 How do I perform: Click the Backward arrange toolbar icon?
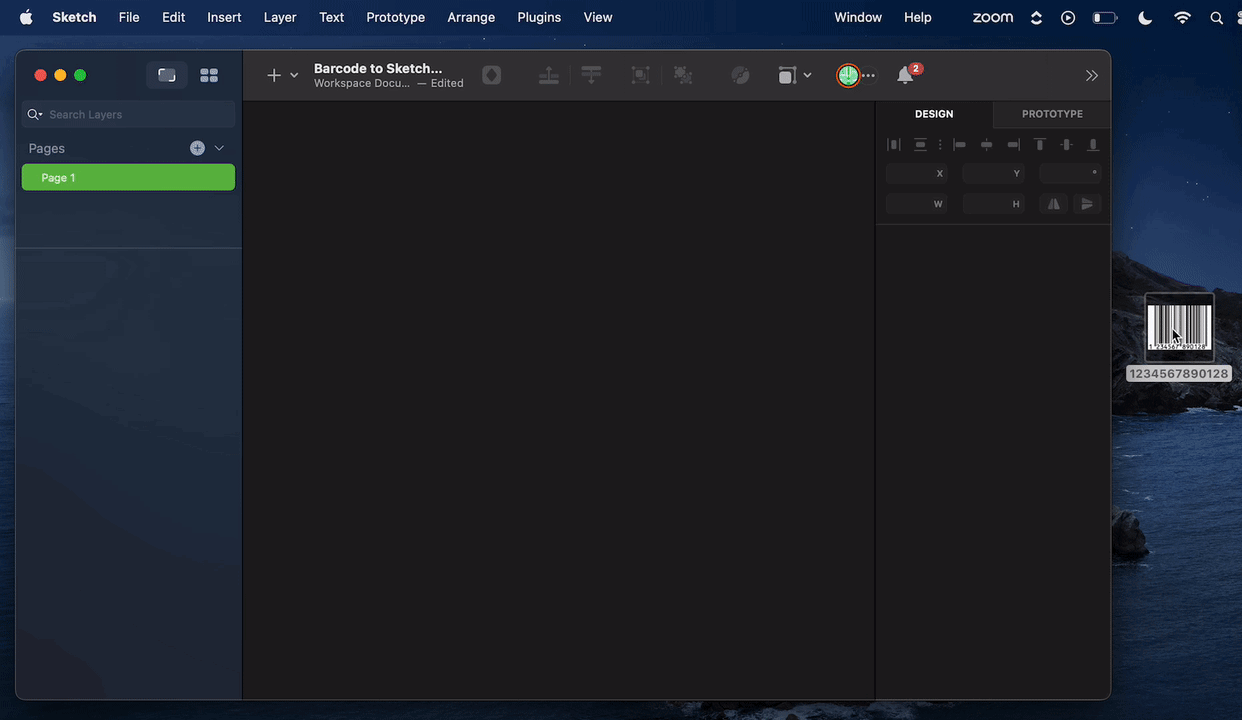(592, 75)
